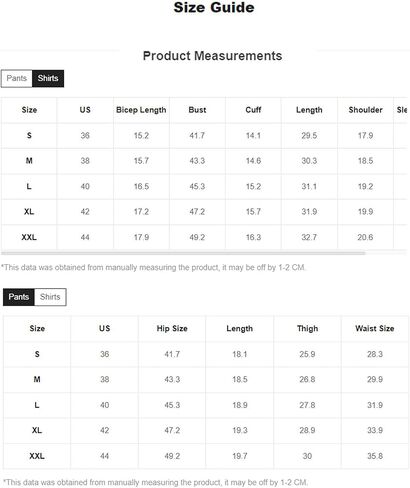This screenshot has height=488, width=410.
Task: Click the Product Measurements heading
Action: click(x=212, y=56)
